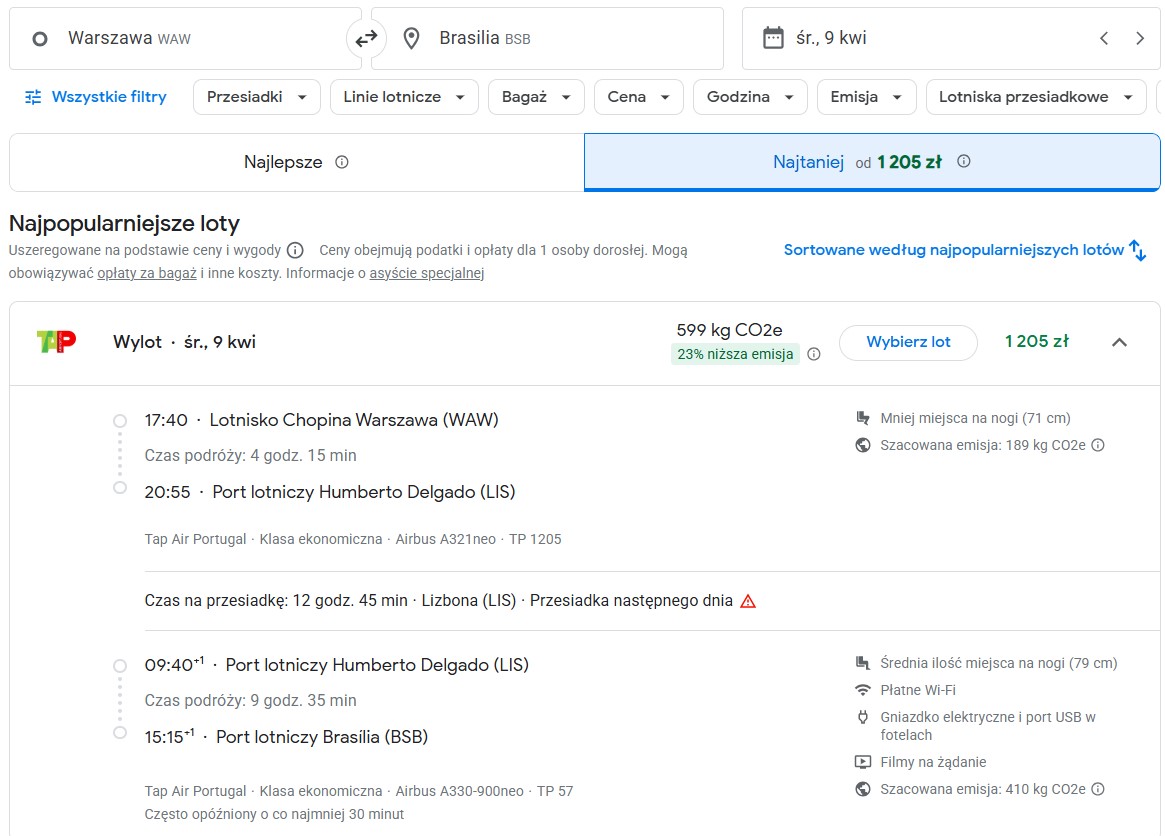This screenshot has width=1165, height=836.
Task: Open Wszystkie filtry panel
Action: 96,97
